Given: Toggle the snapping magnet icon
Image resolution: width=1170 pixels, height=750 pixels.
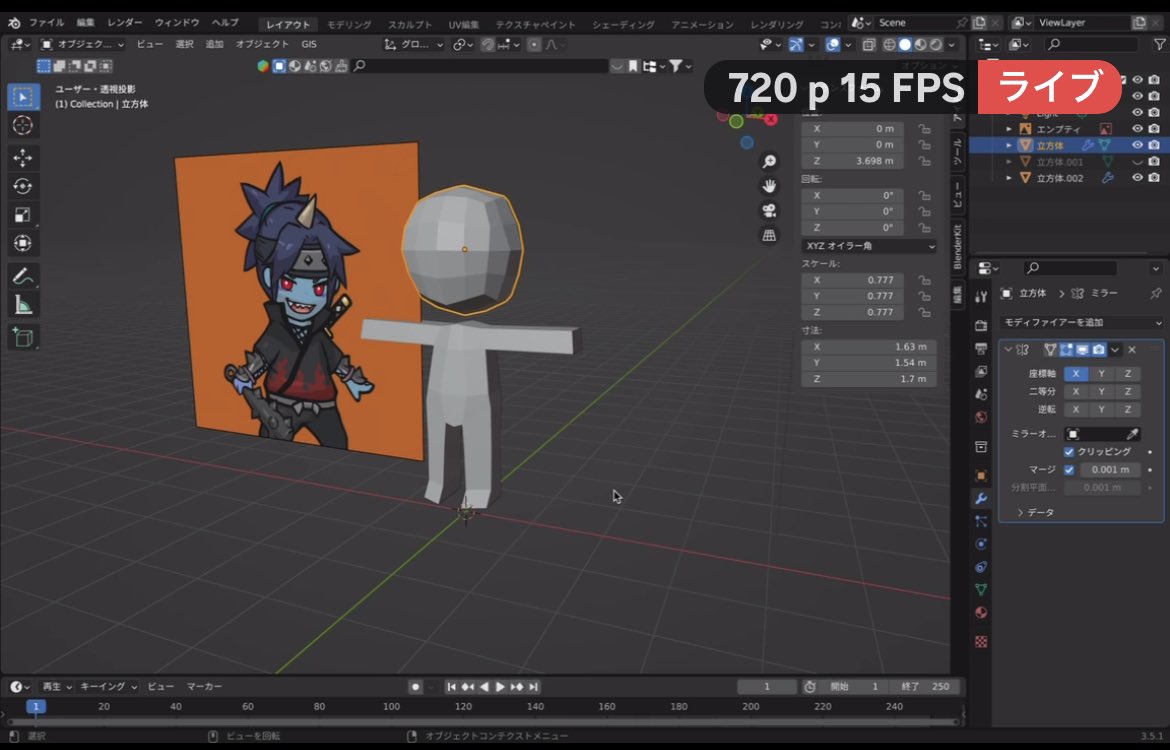Looking at the screenshot, I should pyautogui.click(x=487, y=45).
